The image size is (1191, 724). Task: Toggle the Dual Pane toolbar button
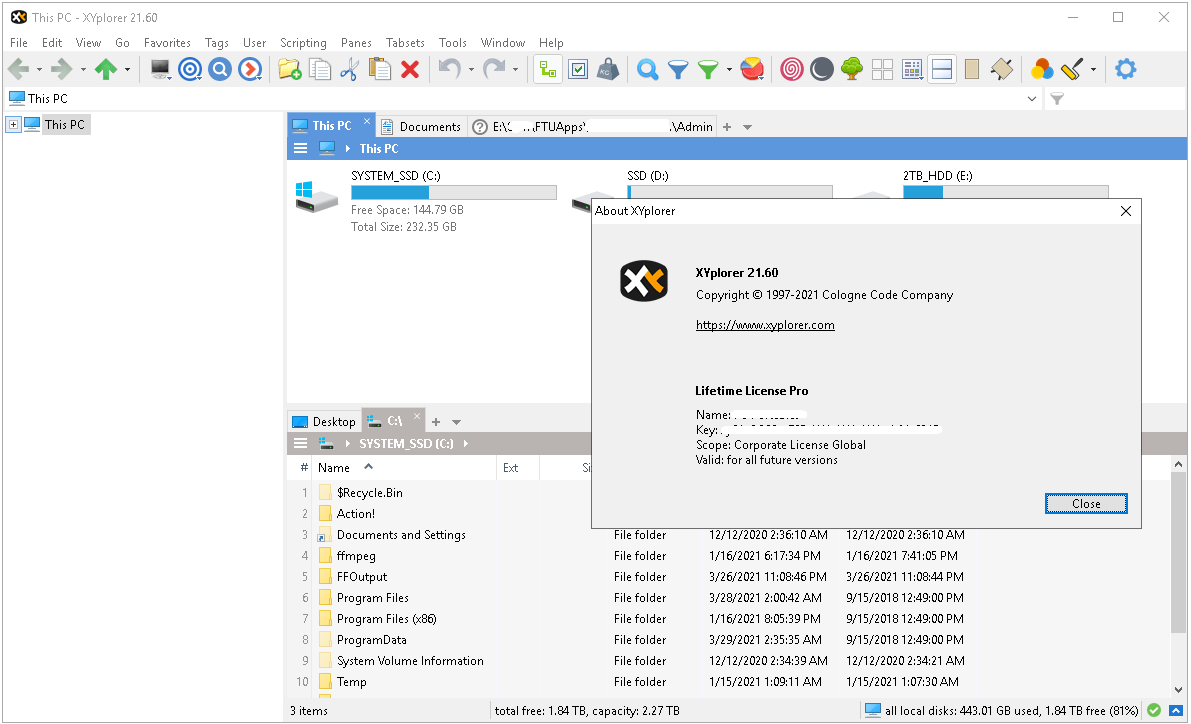click(x=942, y=69)
